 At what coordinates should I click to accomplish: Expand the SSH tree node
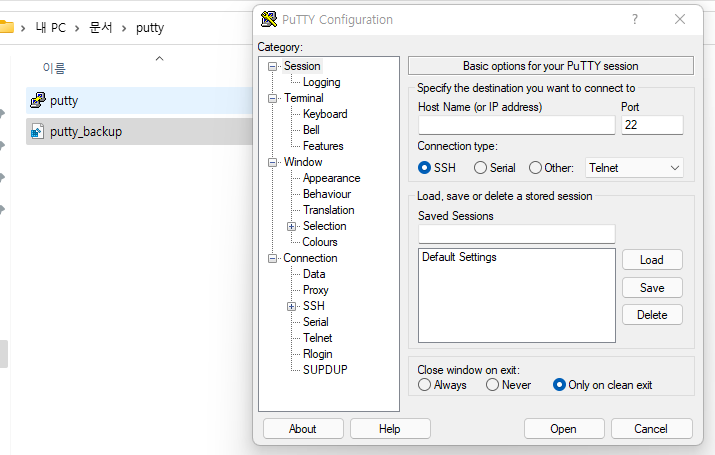(291, 306)
